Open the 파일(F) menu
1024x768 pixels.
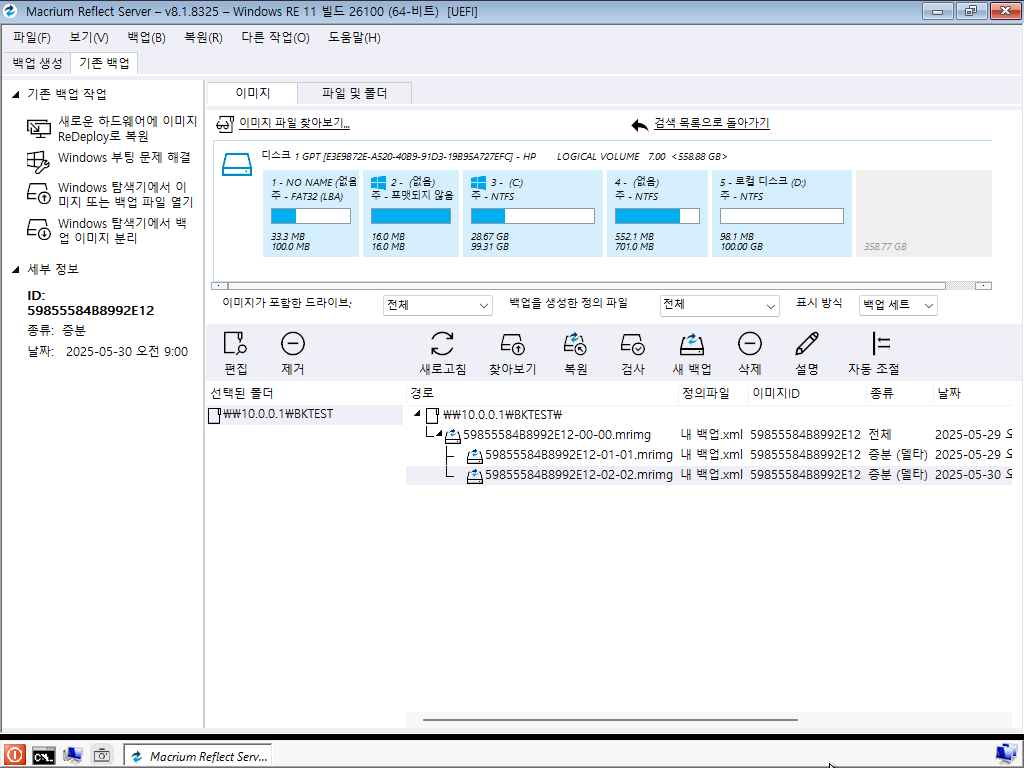point(31,38)
